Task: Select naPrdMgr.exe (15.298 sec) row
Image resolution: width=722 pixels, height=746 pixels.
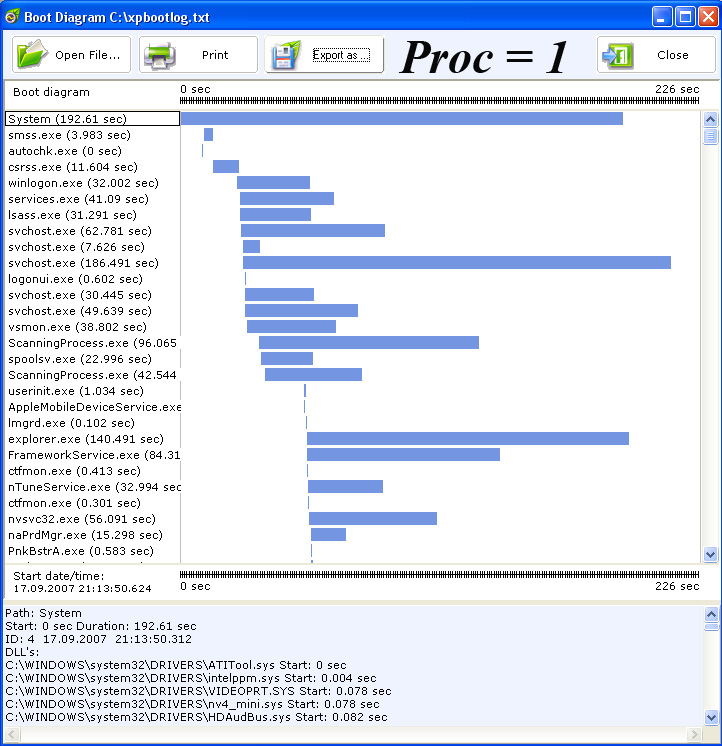Action: (x=92, y=535)
